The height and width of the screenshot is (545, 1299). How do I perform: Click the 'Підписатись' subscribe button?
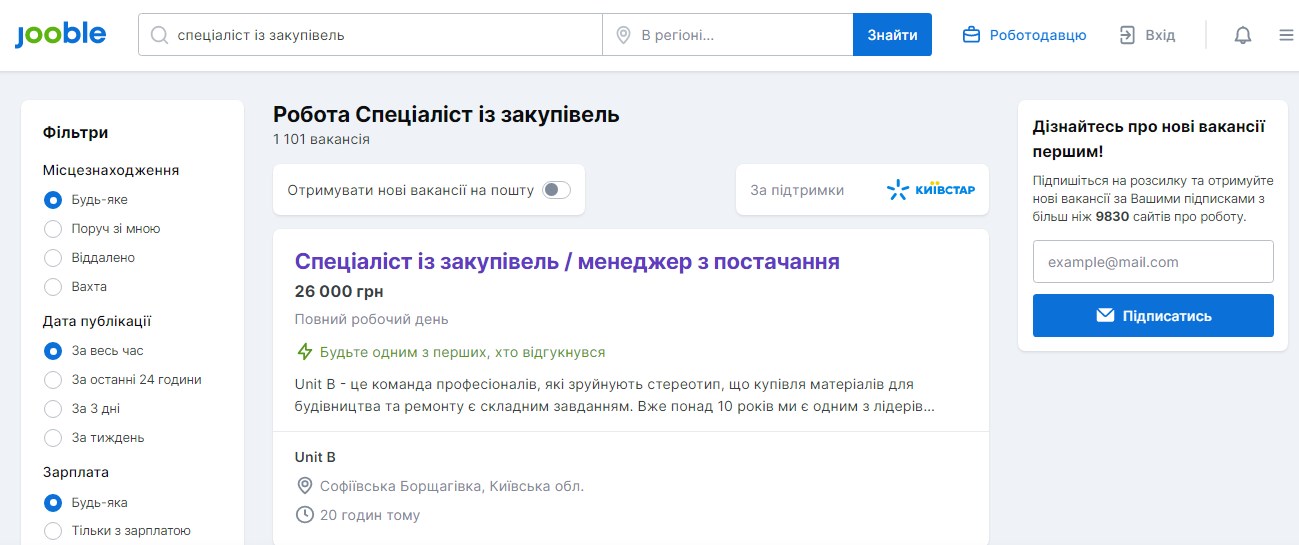[1153, 316]
